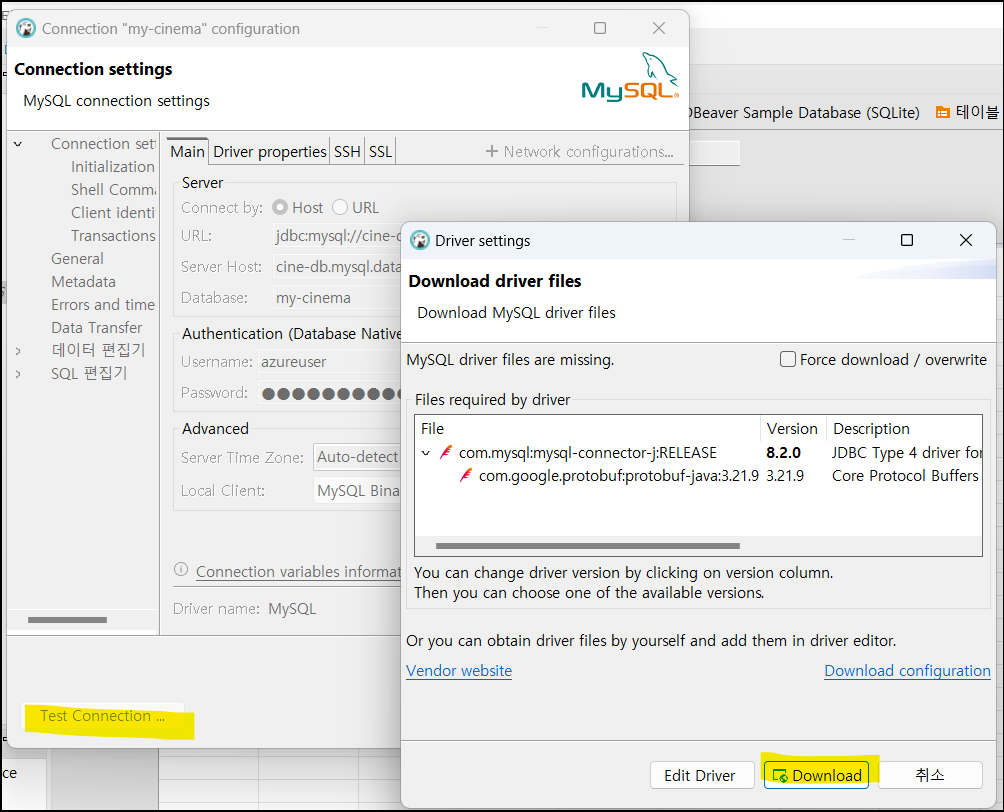Select Initialization in settings tree
The image size is (1004, 812).
(x=113, y=166)
